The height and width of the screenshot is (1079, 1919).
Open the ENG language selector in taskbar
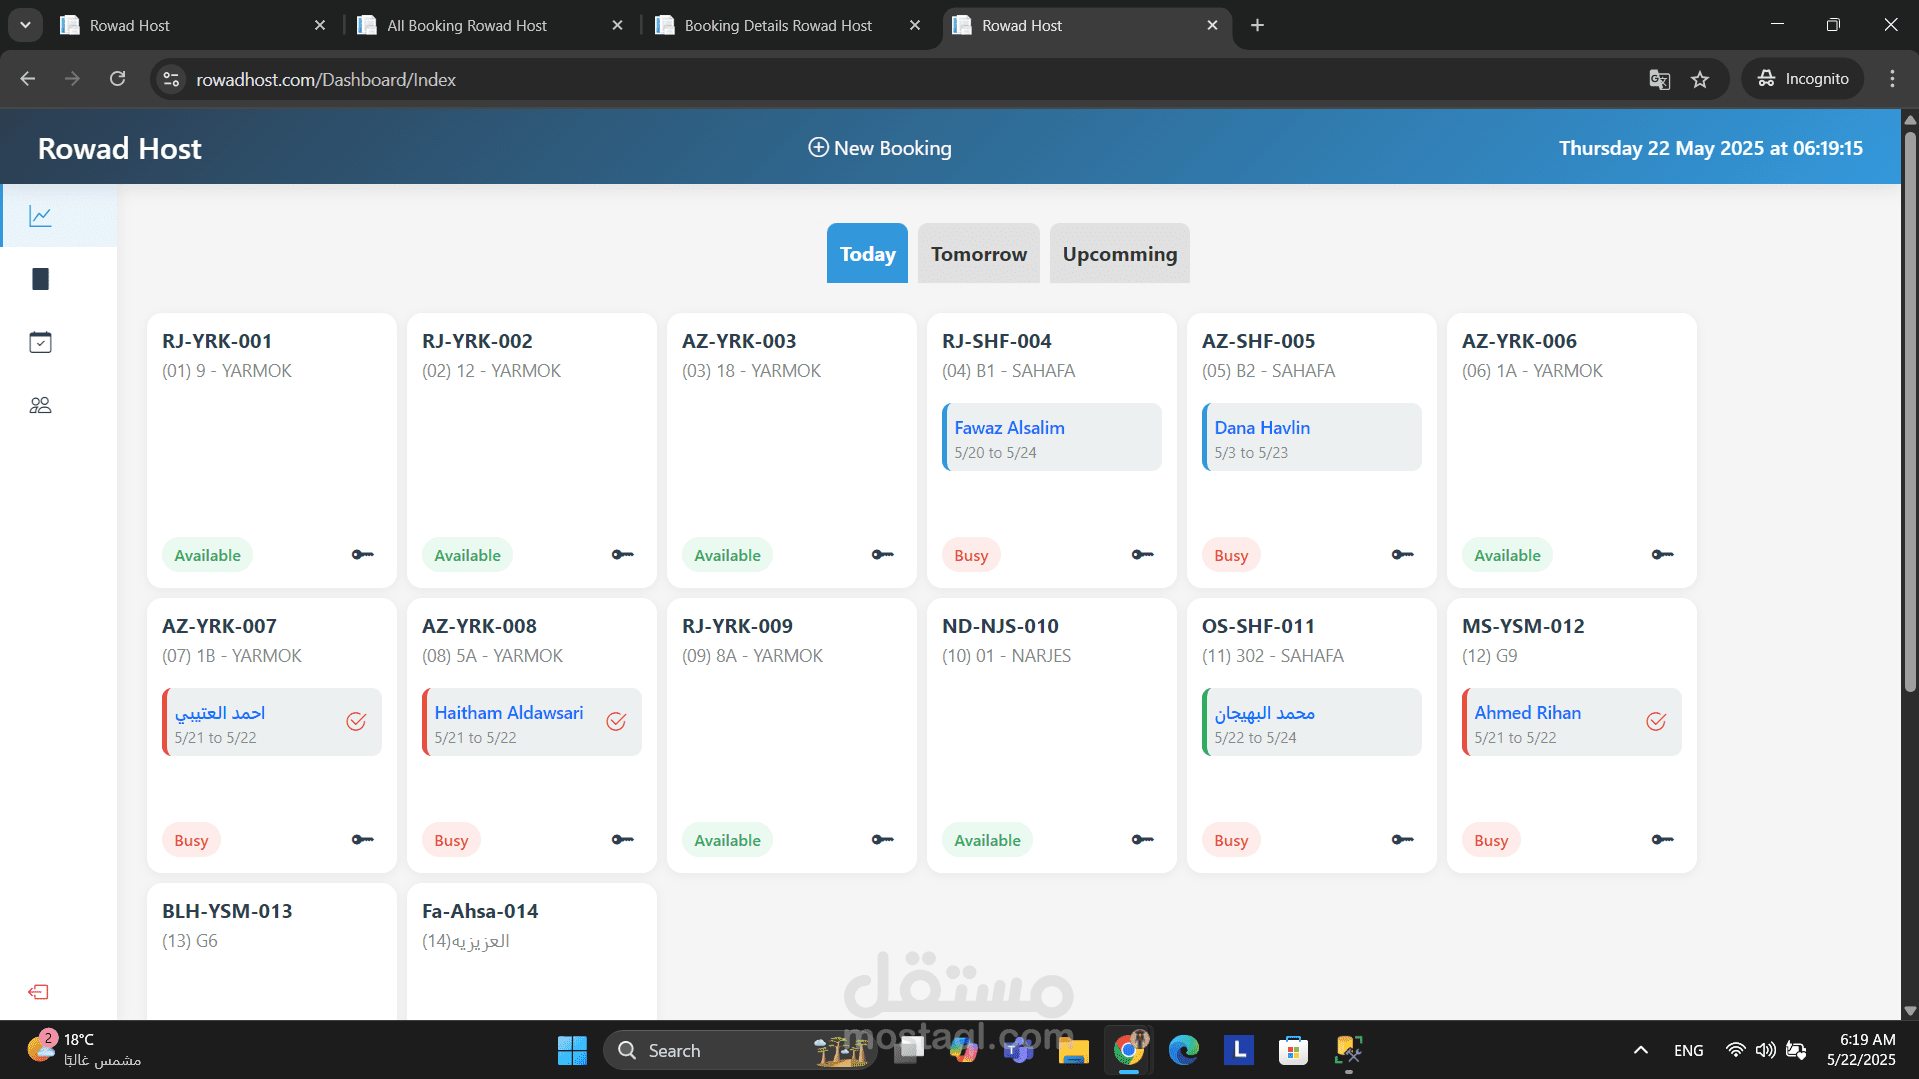coord(1688,1050)
